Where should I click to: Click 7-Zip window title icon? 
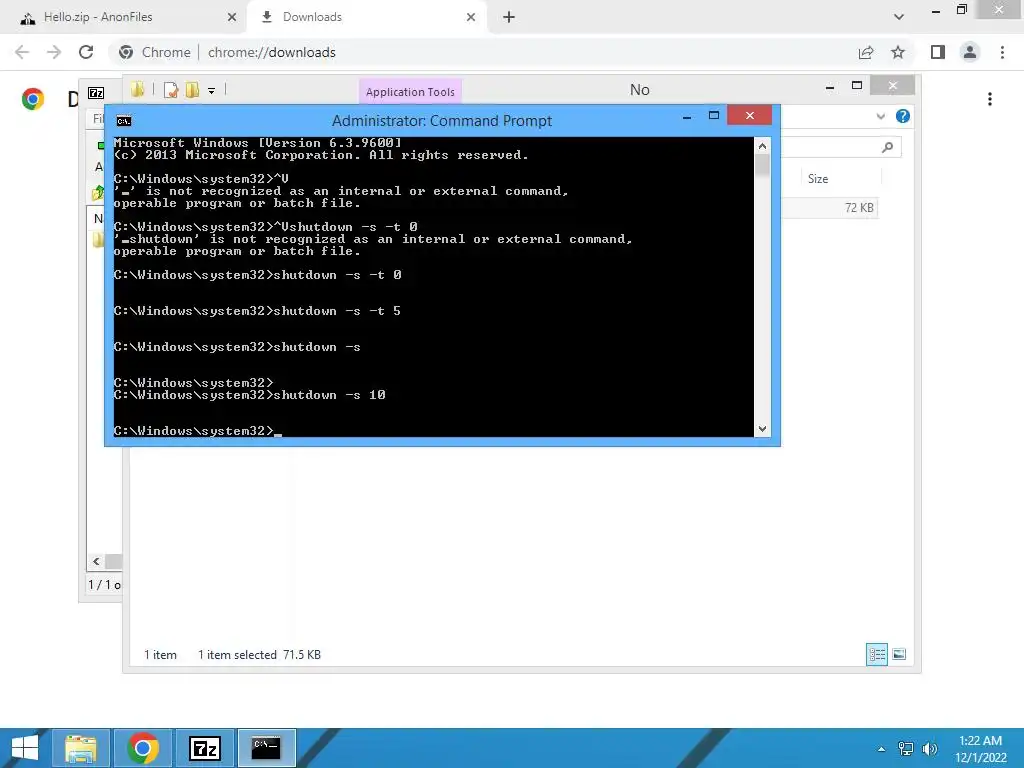pyautogui.click(x=96, y=93)
